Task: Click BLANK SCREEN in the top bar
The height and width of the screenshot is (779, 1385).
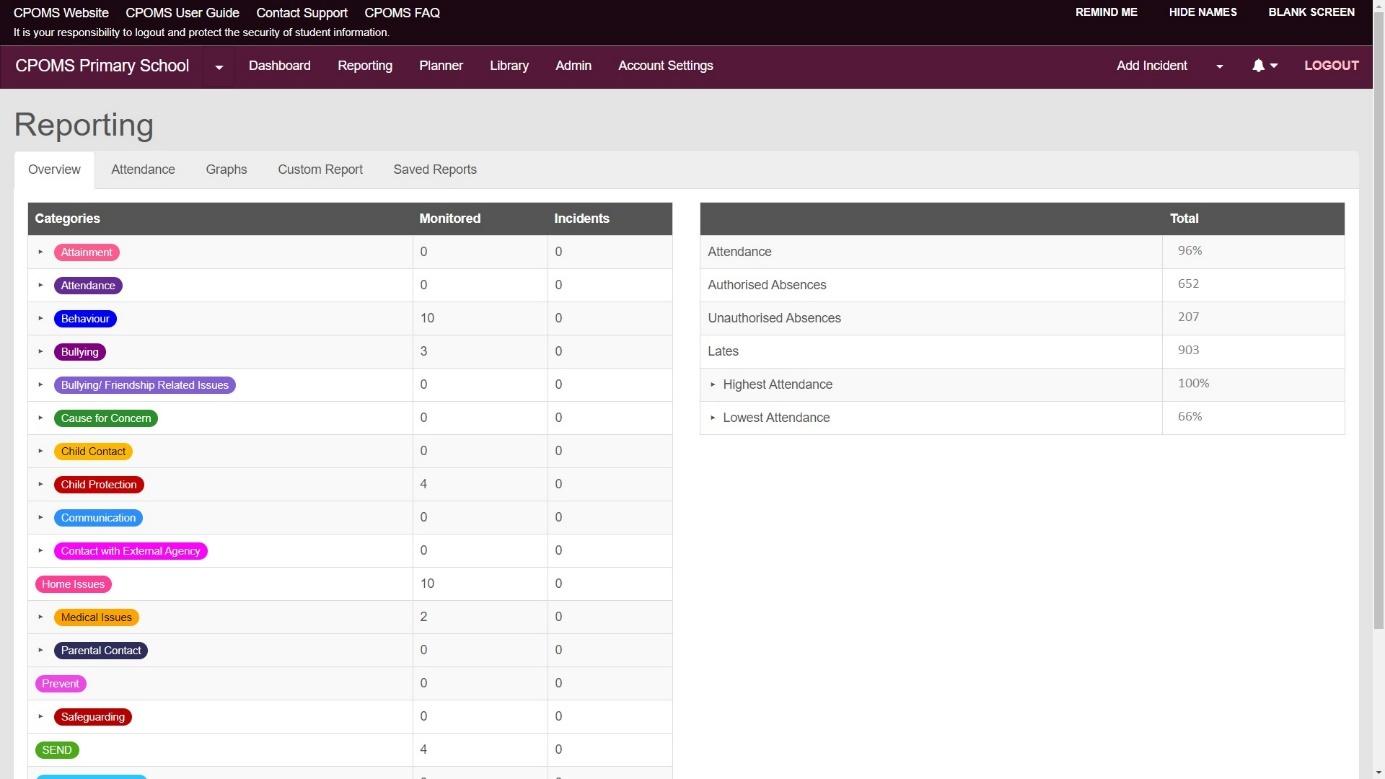Action: click(1311, 13)
